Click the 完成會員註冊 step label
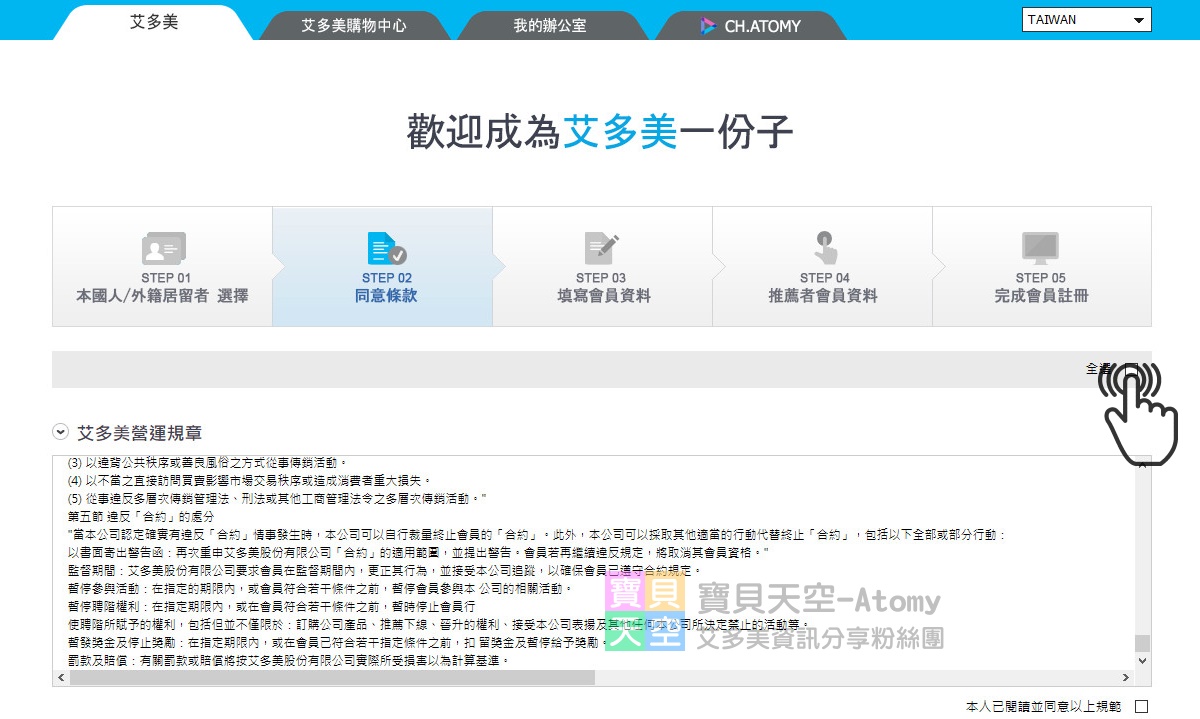Screen dimensions: 1200x719 pos(1042,296)
